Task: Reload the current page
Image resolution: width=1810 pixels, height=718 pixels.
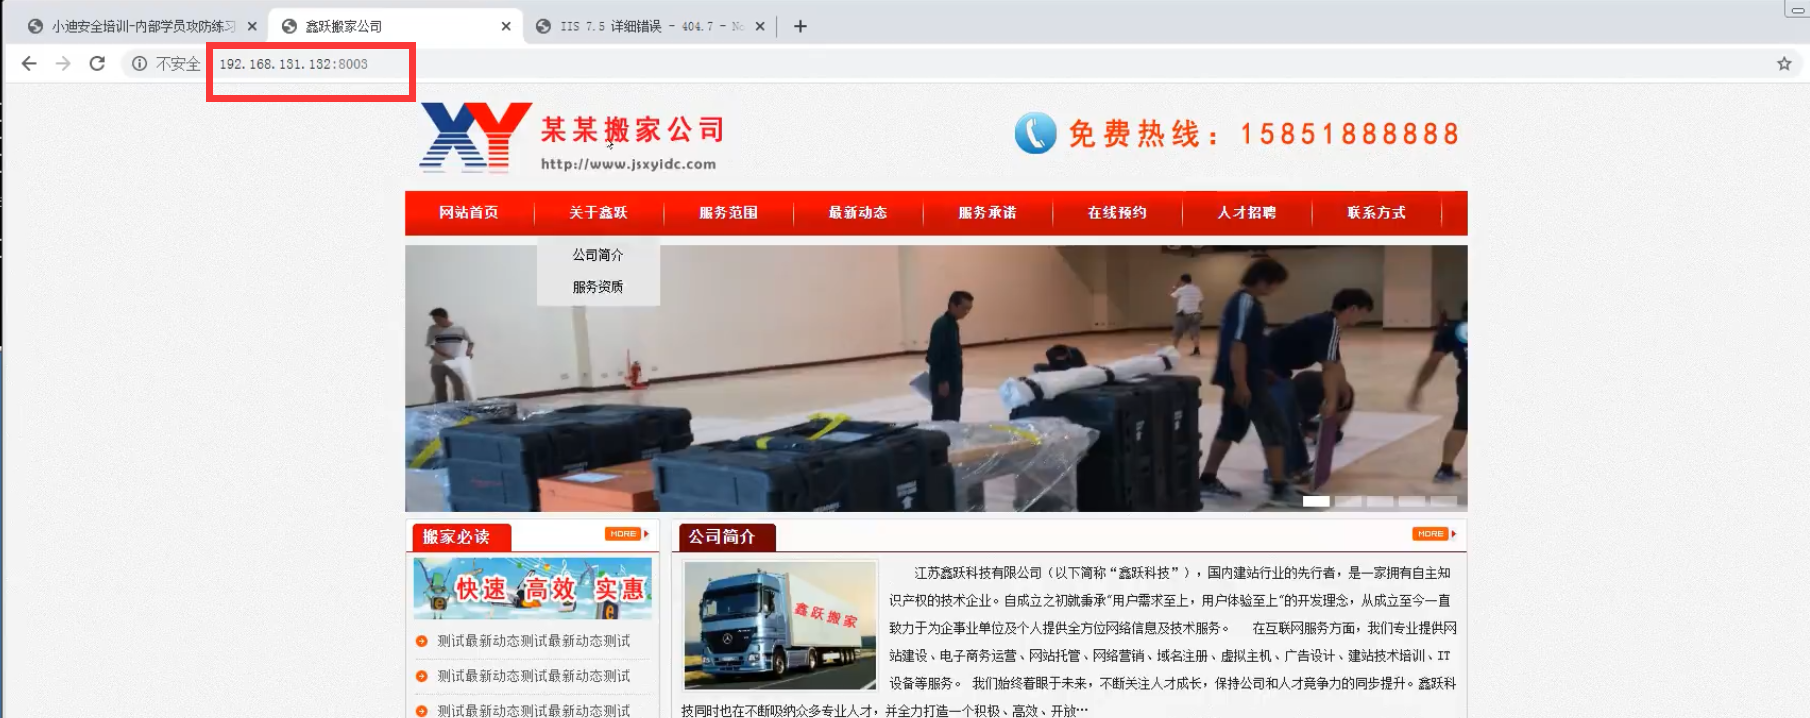Action: tap(97, 64)
